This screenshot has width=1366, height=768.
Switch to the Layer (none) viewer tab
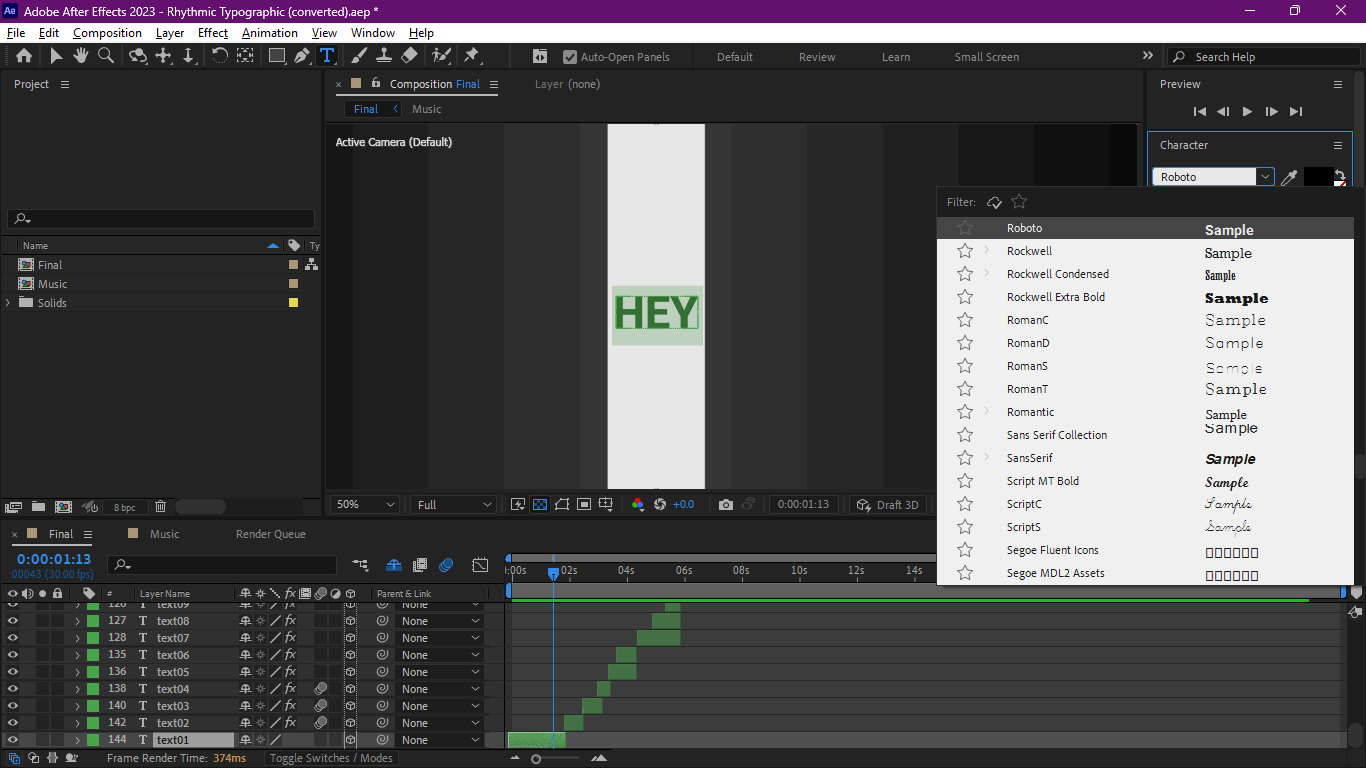(x=567, y=84)
